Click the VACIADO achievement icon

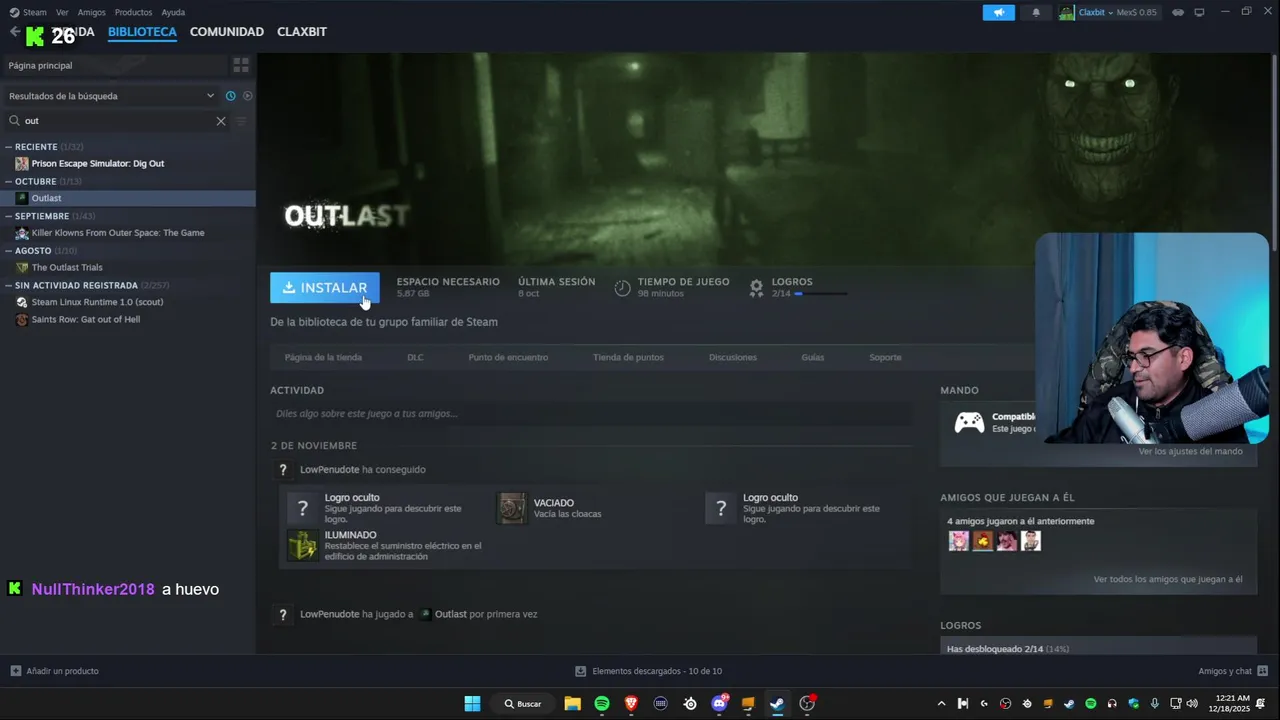click(512, 508)
